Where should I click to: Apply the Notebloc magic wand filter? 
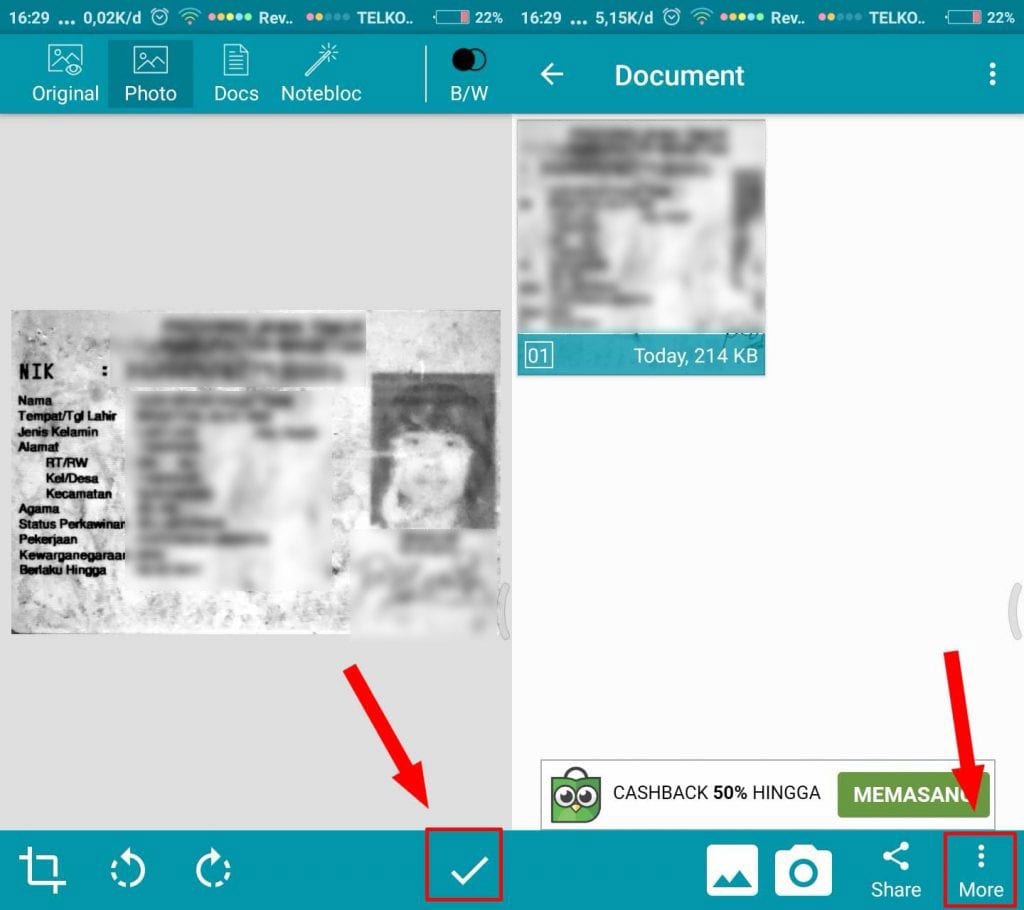coord(321,74)
